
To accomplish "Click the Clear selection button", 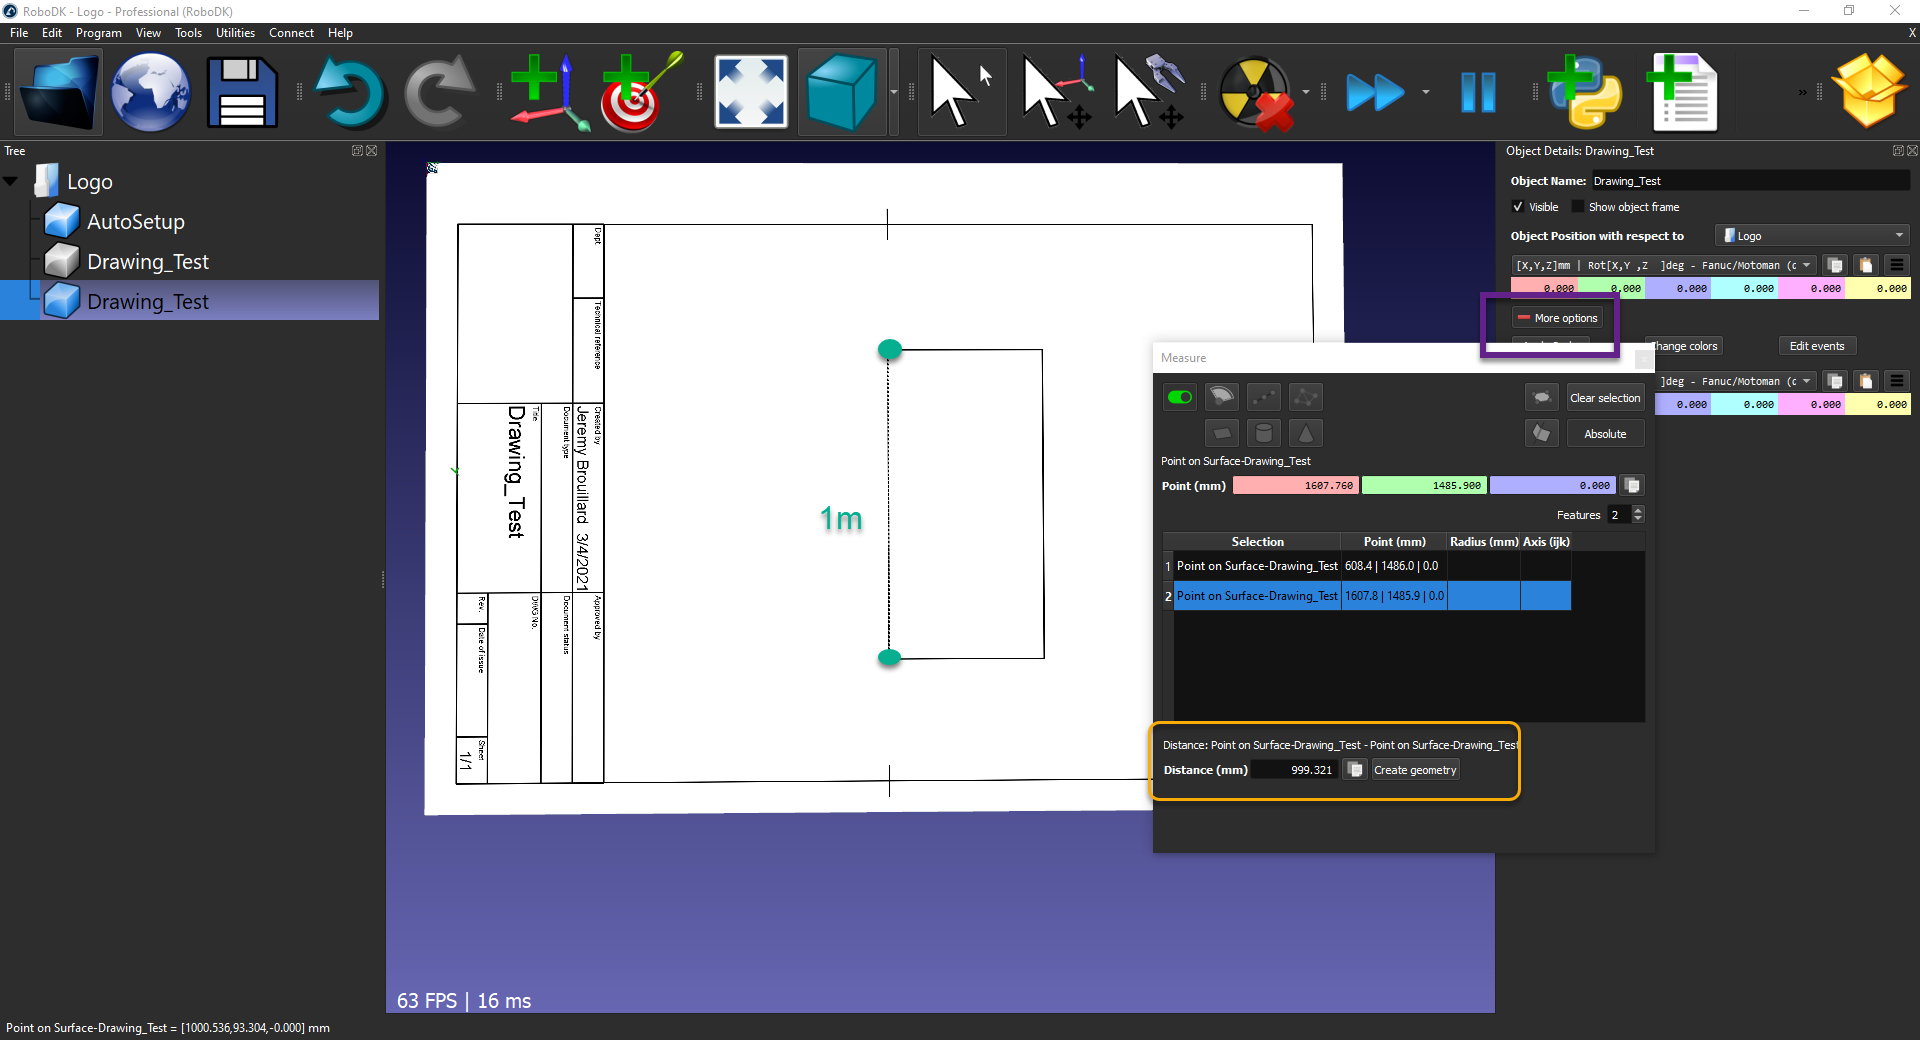I will (1604, 398).
